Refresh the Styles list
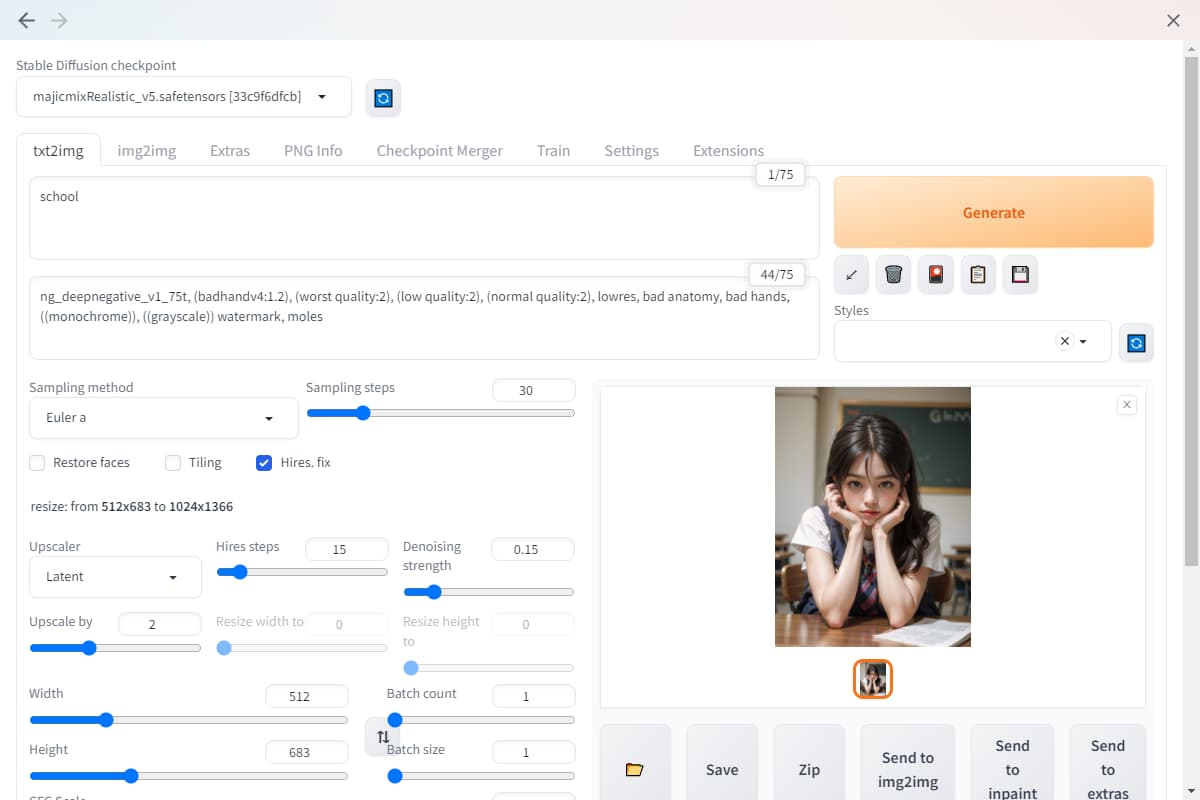Viewport: 1200px width, 800px height. [x=1136, y=342]
